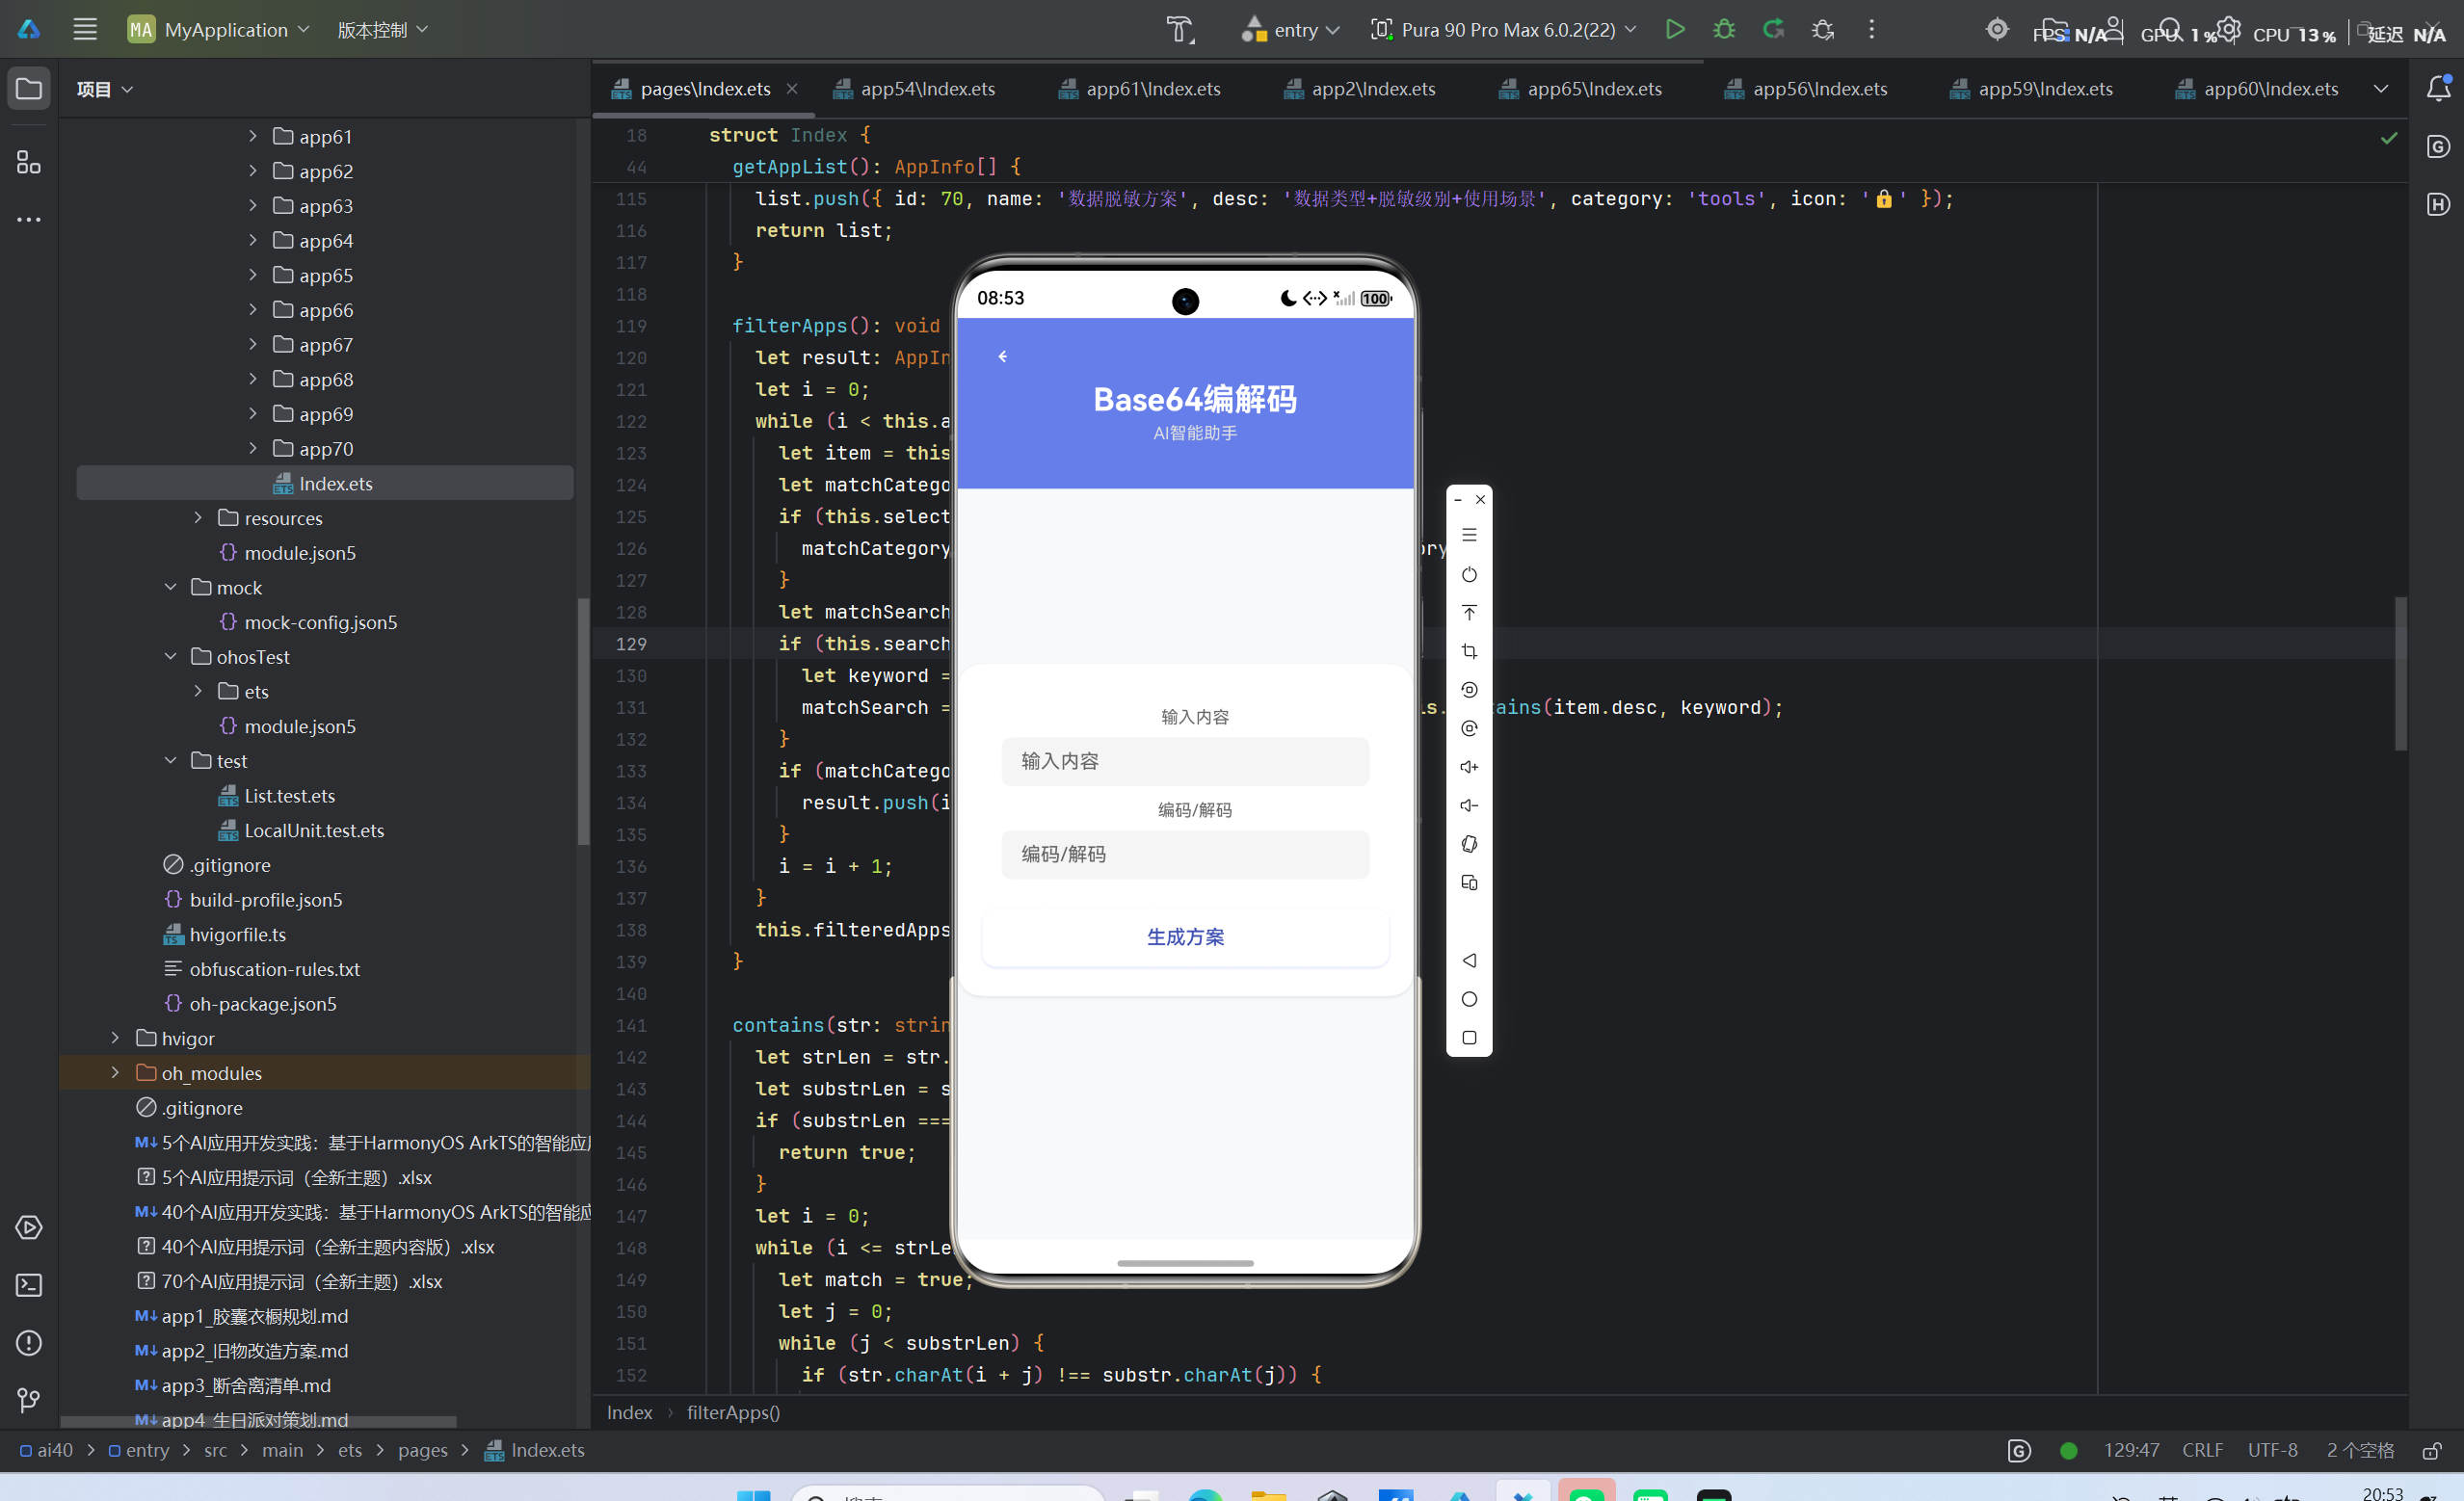Open the Project folder tool window icon

(x=29, y=89)
